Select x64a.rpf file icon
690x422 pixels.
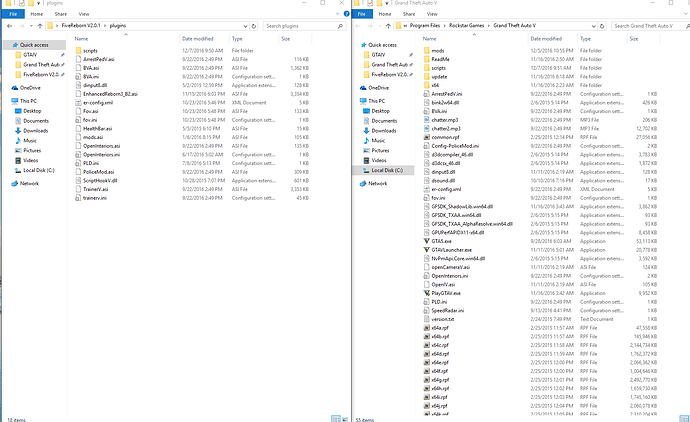pyautogui.click(x=426, y=328)
